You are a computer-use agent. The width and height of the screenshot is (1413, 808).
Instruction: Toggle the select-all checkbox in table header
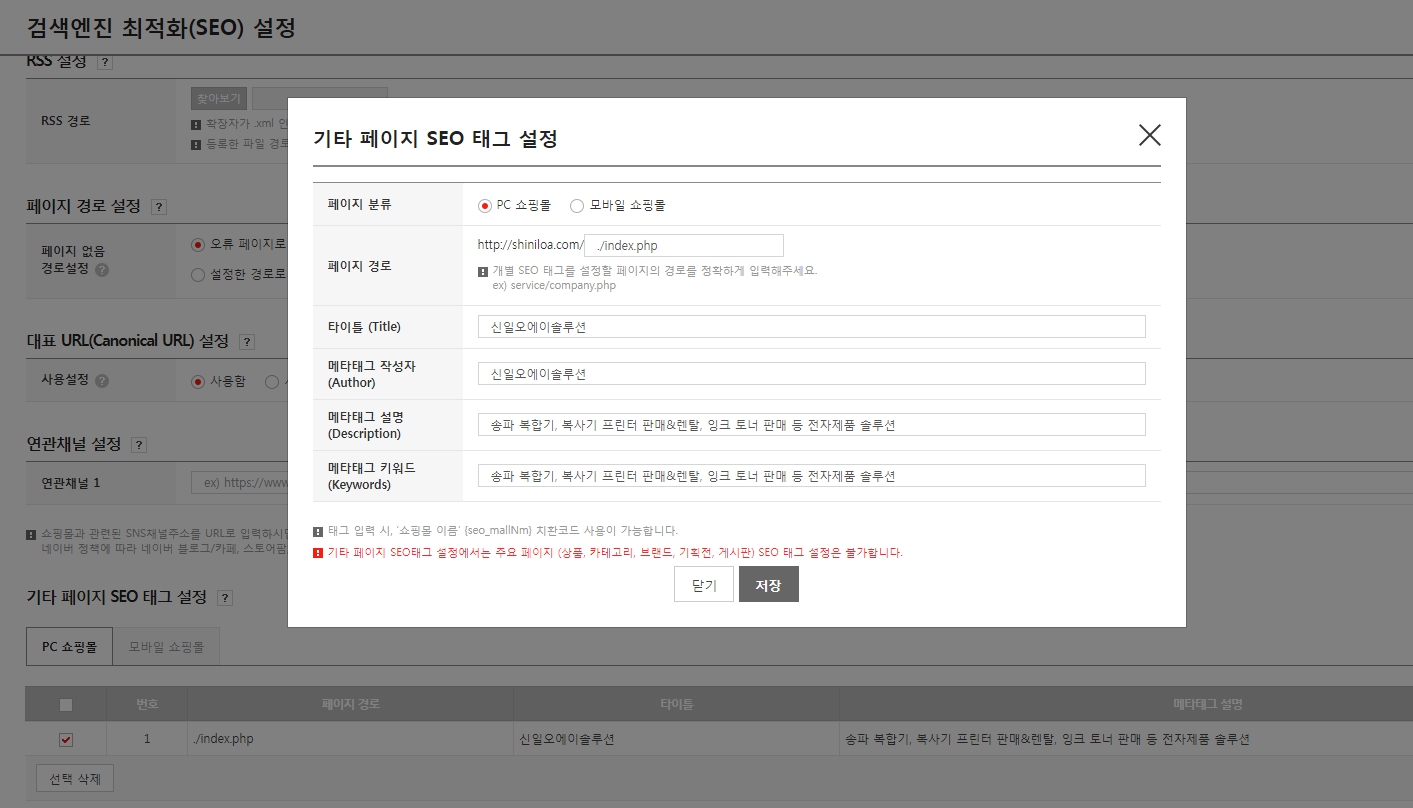66,705
